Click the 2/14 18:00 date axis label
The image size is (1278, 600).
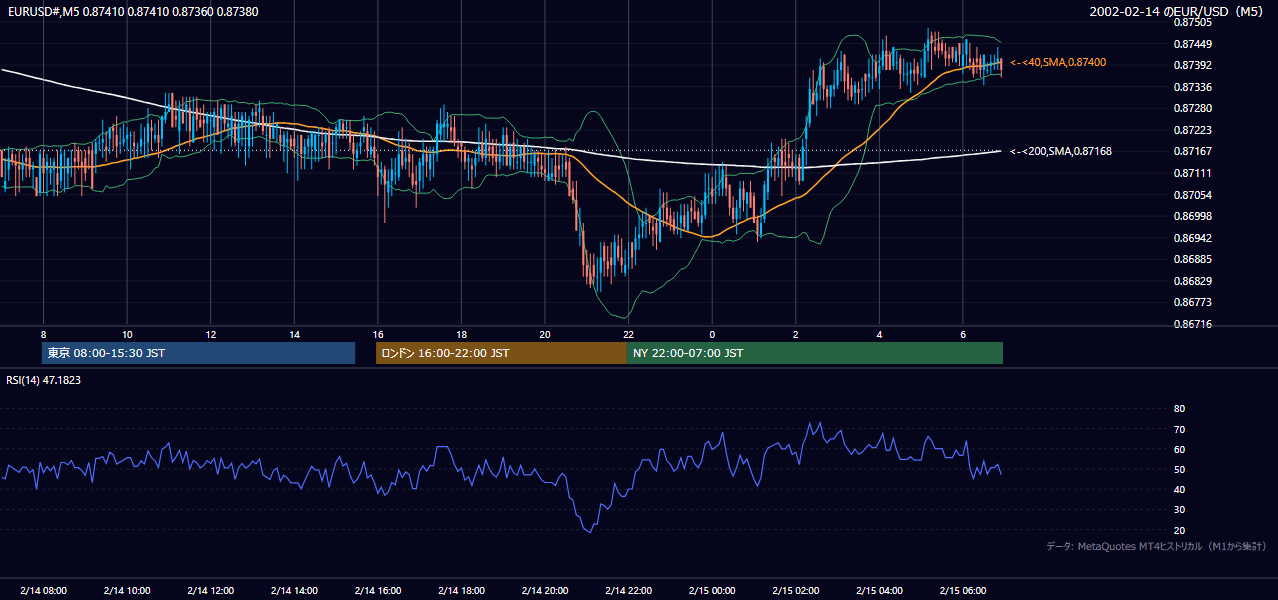(461, 590)
